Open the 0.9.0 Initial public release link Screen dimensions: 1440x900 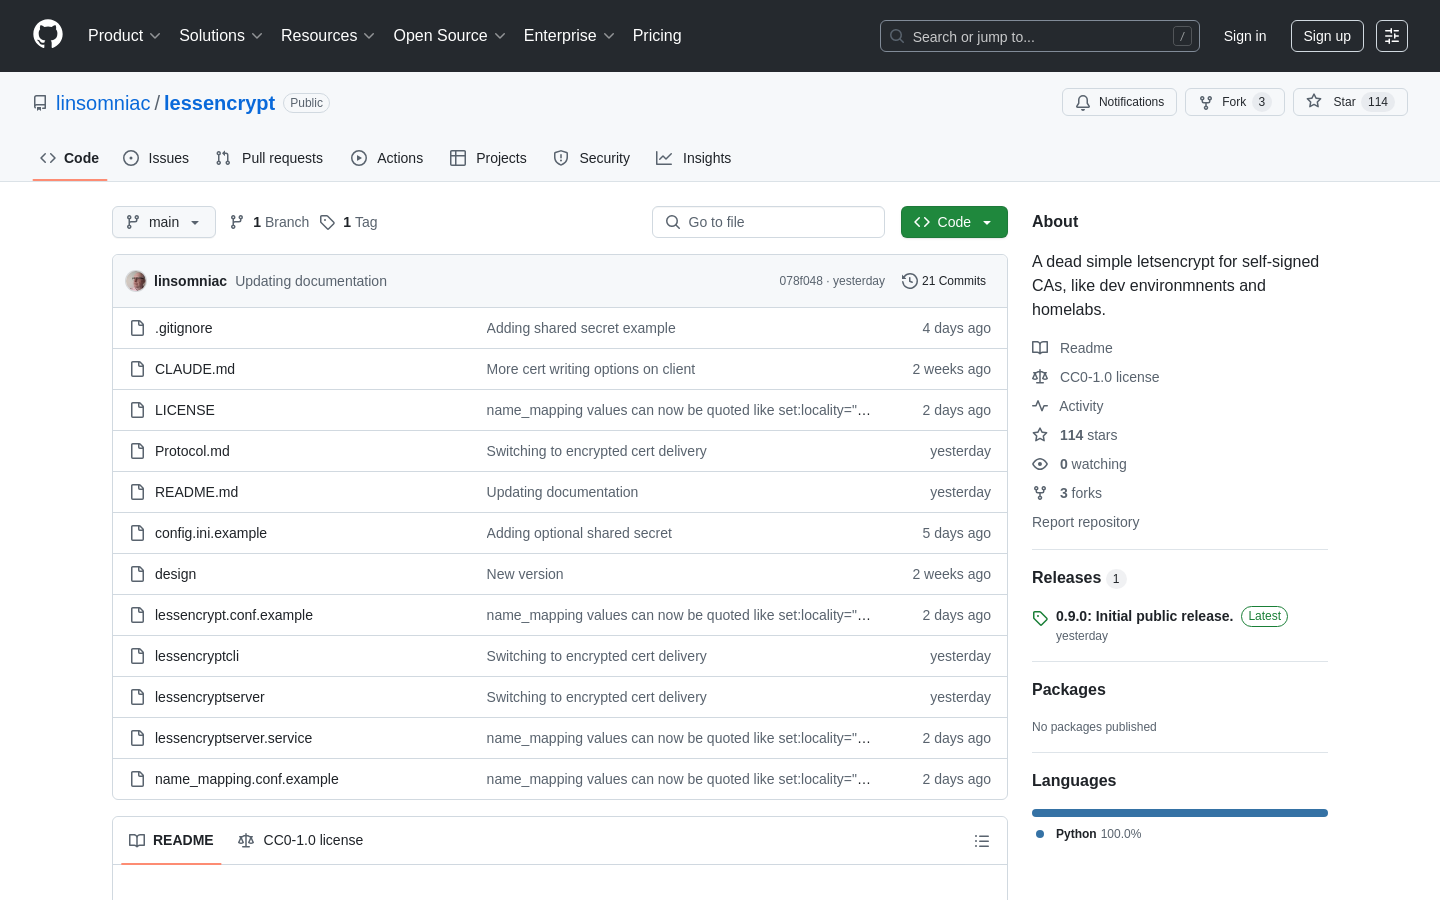click(1144, 616)
